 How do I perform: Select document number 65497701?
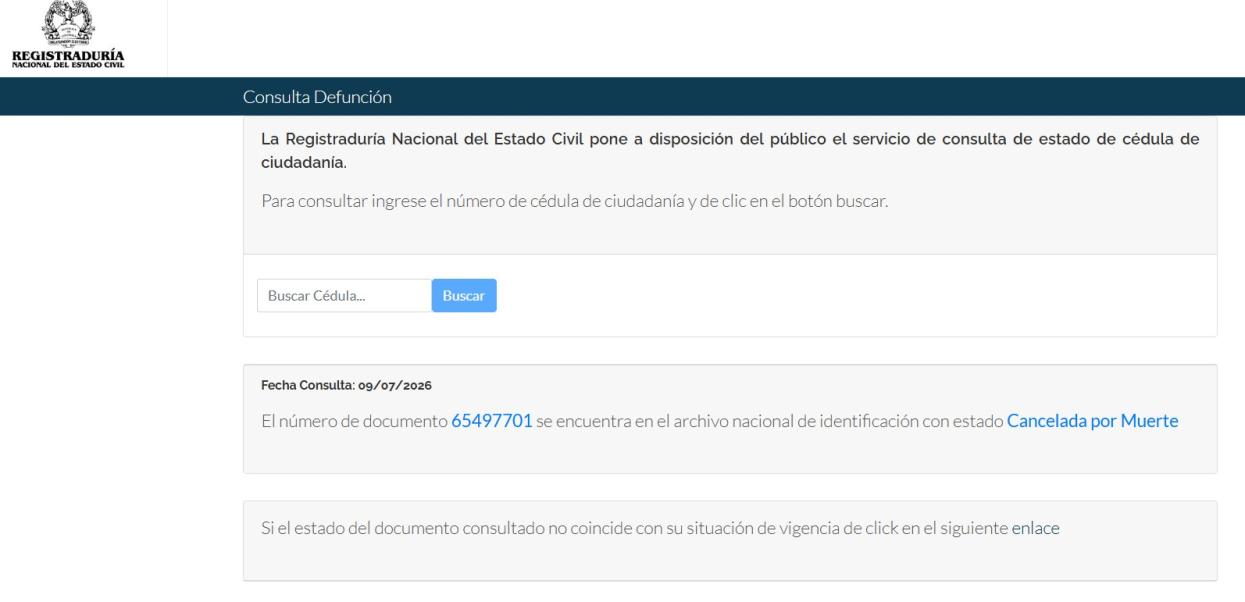point(491,421)
